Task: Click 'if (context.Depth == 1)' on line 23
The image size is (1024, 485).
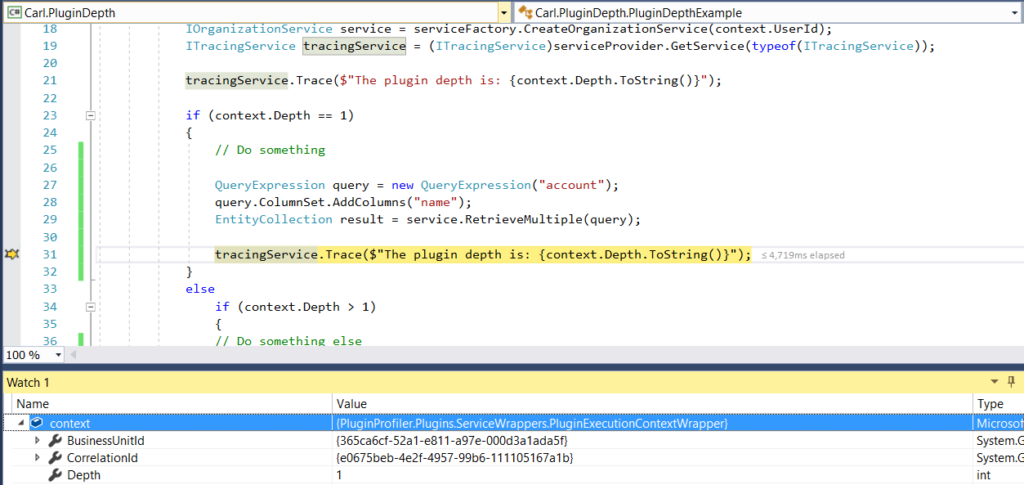Action: click(270, 116)
